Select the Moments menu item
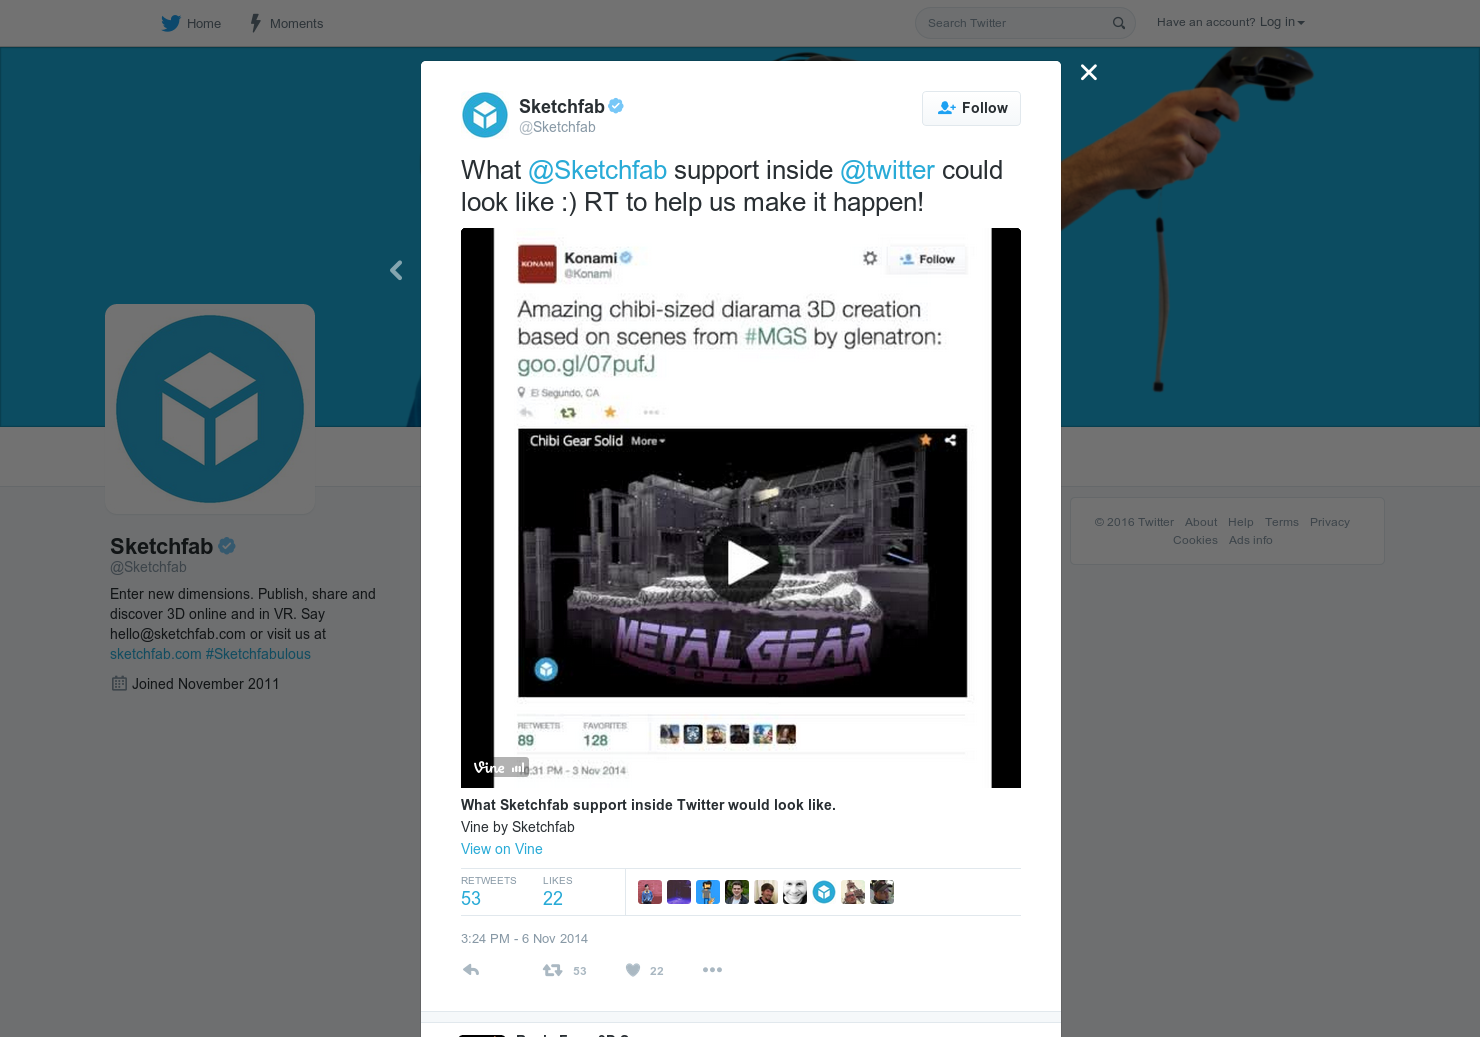 point(296,23)
